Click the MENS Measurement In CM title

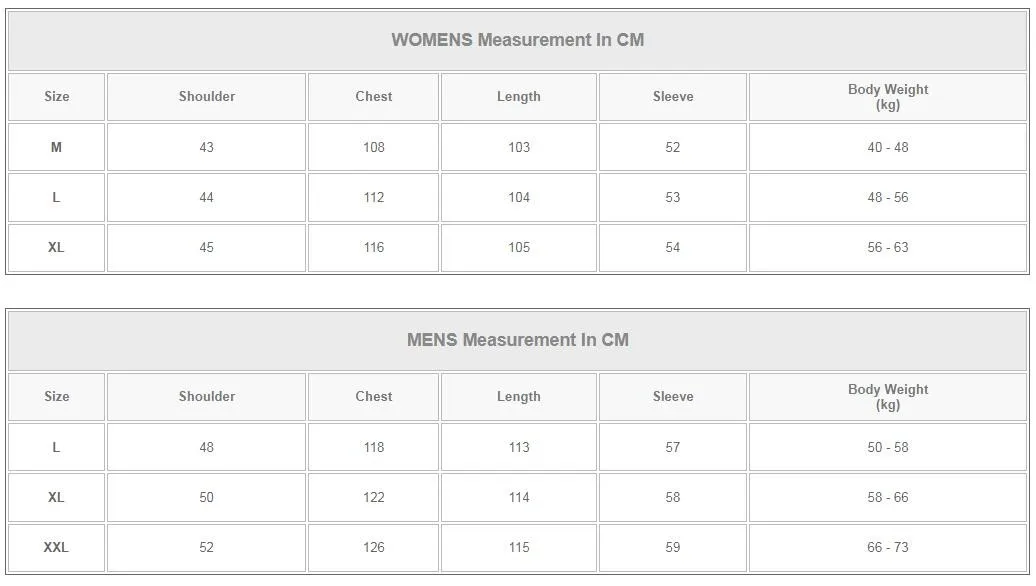tap(517, 340)
